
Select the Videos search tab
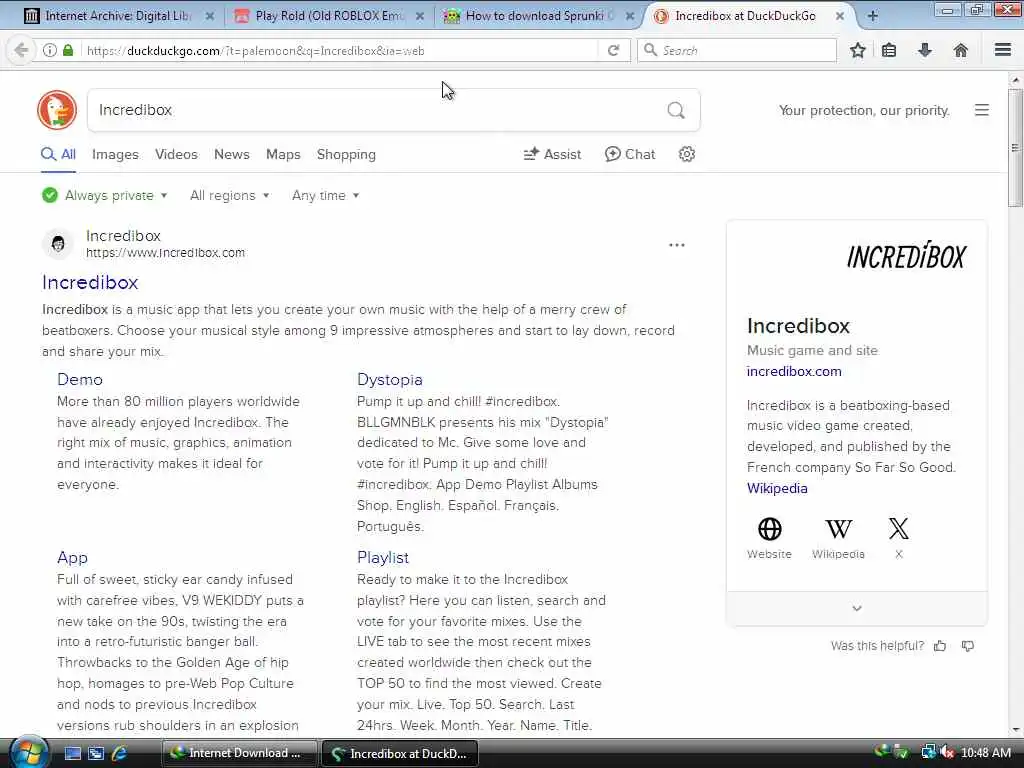[176, 155]
